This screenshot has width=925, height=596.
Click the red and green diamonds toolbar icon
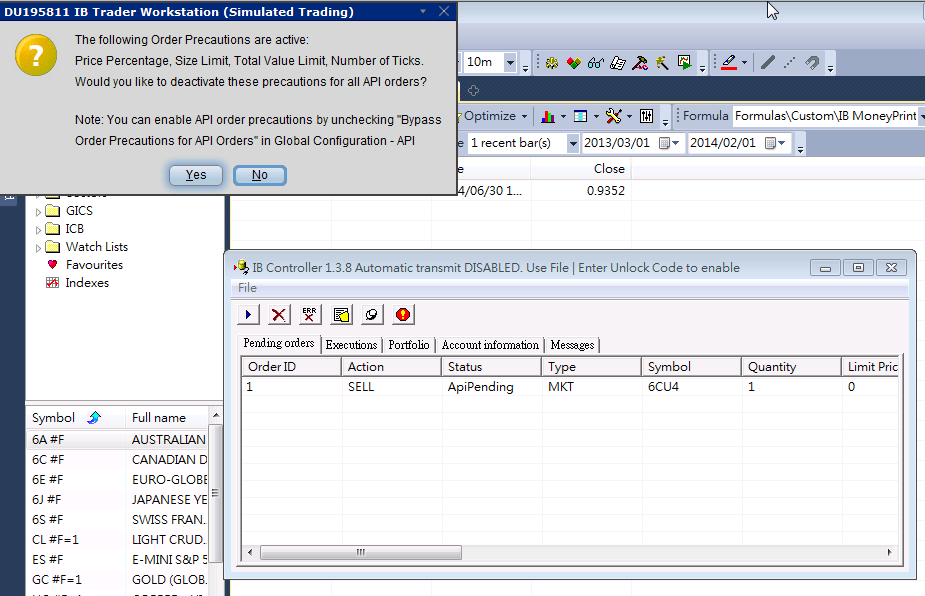coord(573,63)
